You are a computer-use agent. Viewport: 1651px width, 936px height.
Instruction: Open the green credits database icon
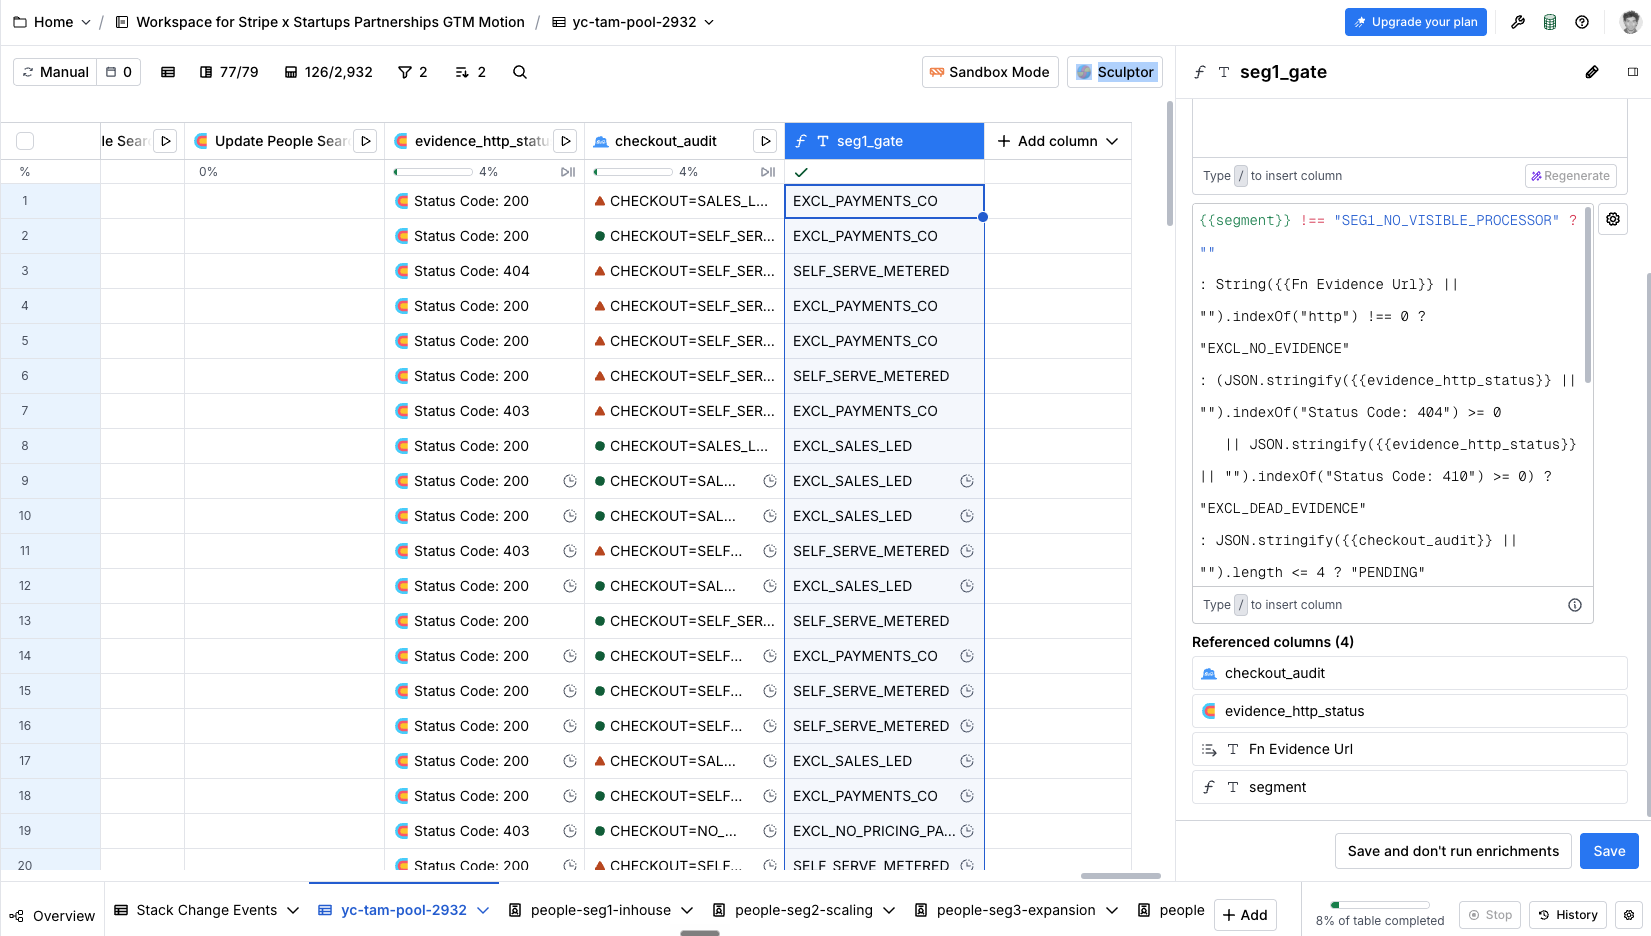(1550, 22)
